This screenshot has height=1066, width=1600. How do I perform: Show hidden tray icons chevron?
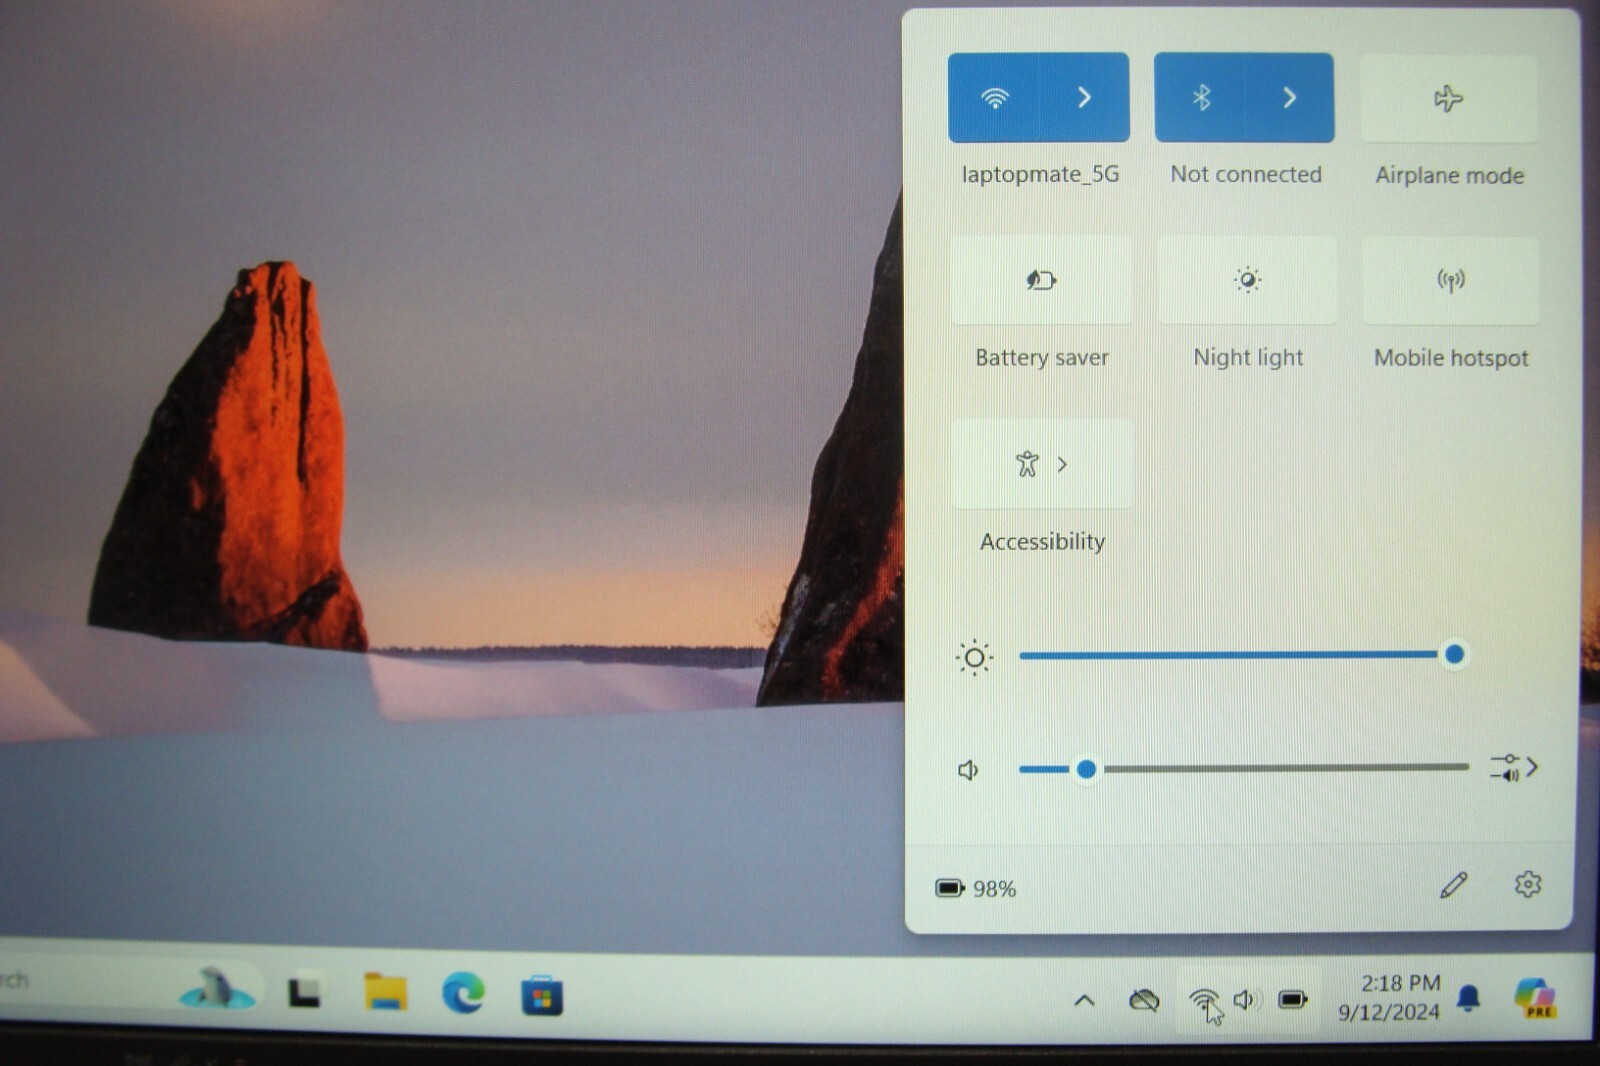pyautogui.click(x=1084, y=999)
